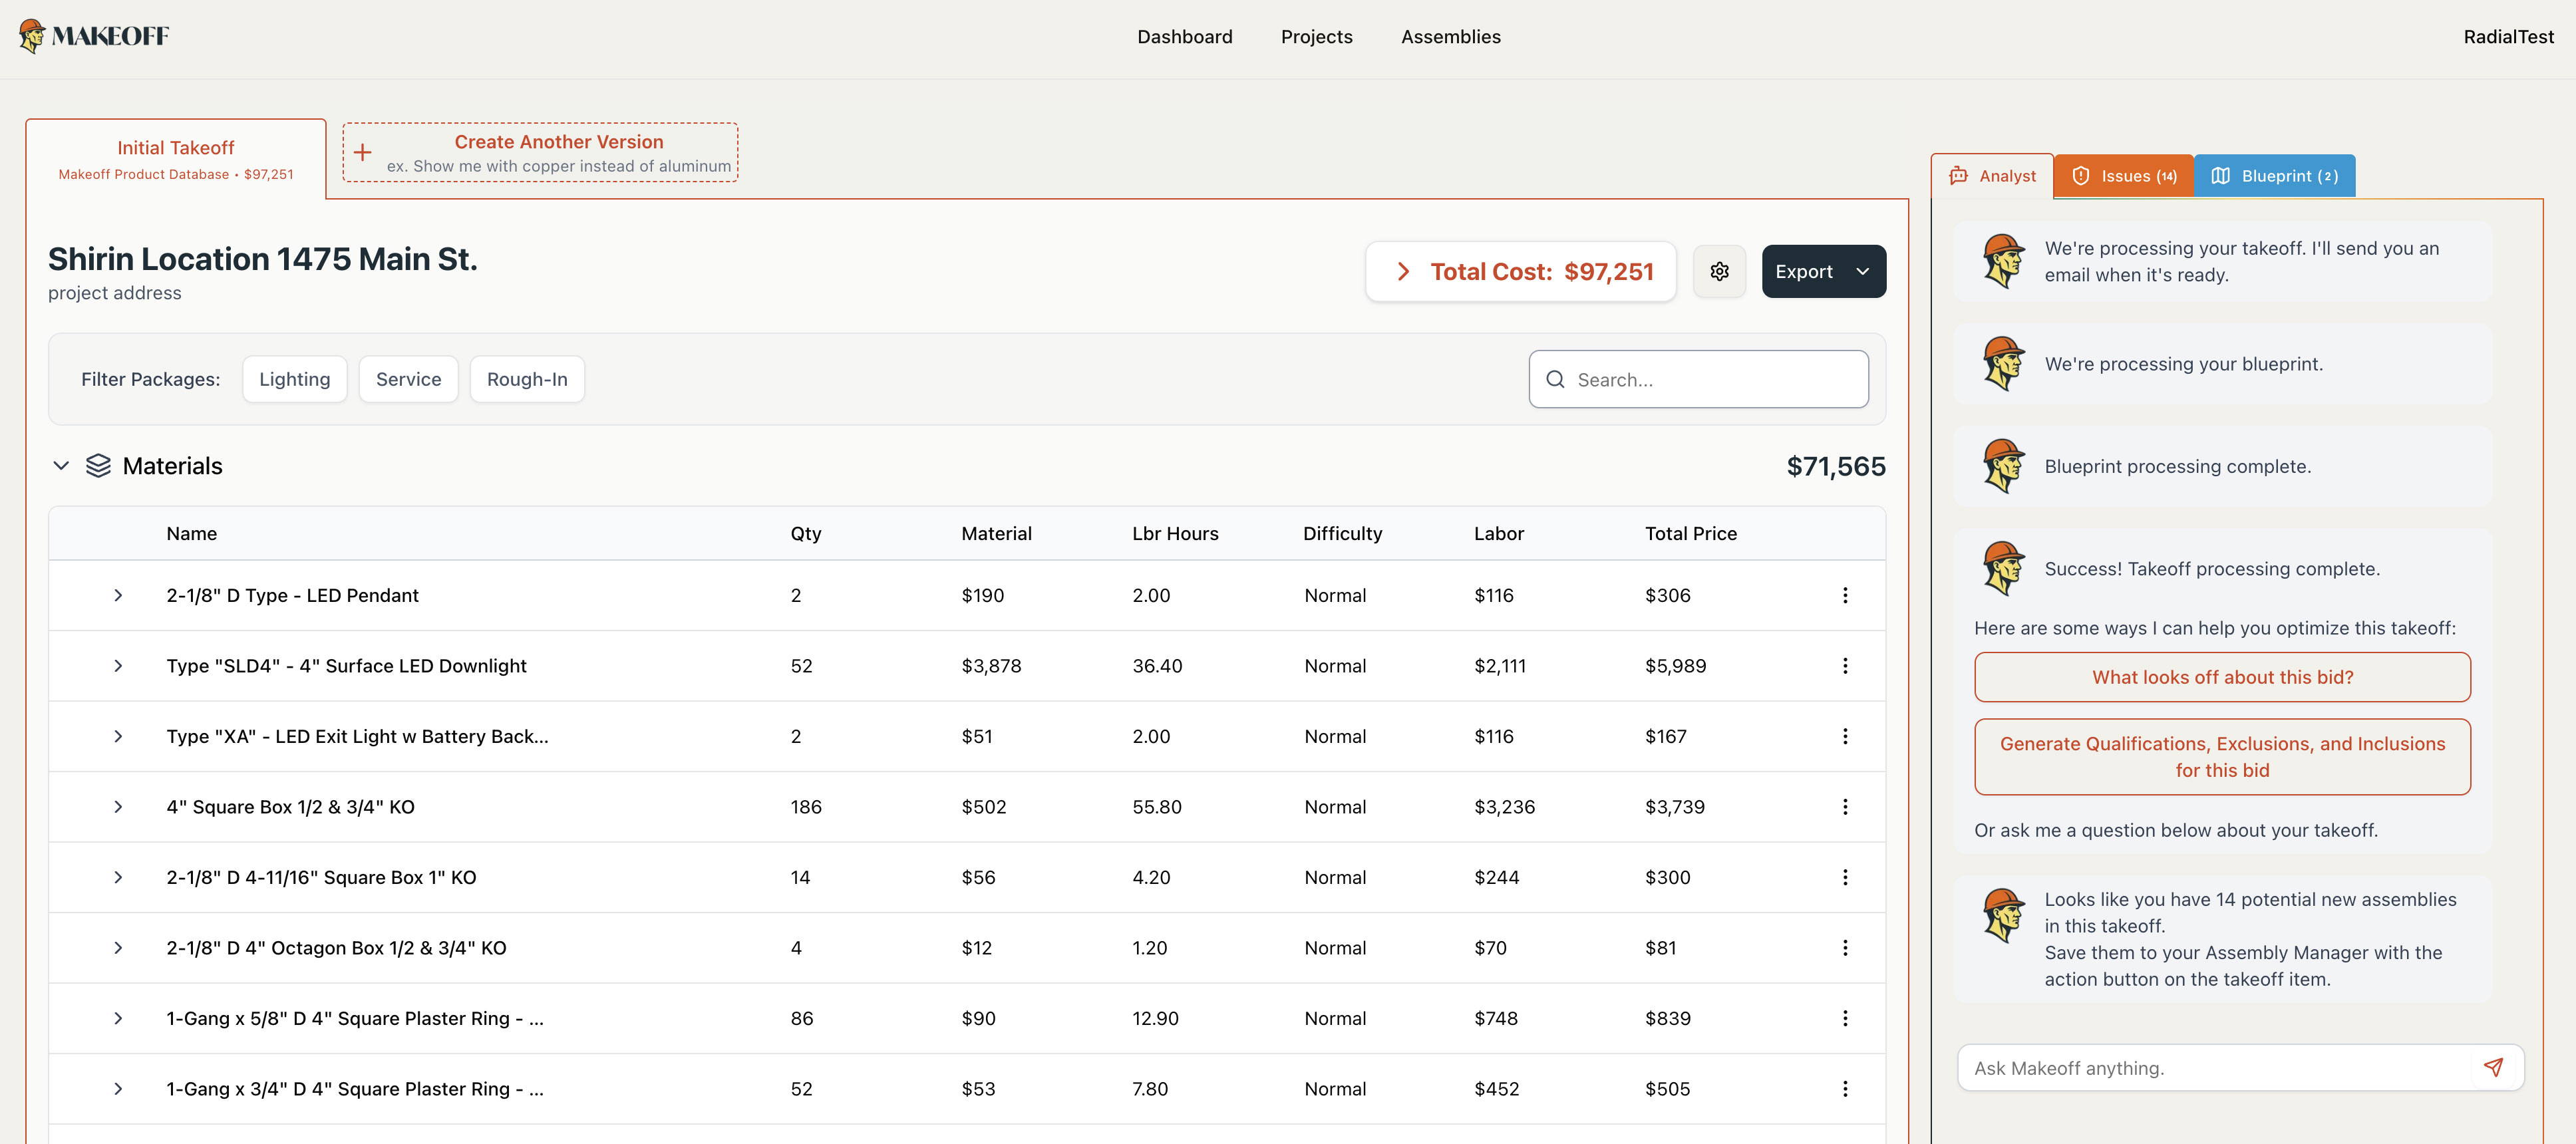Screen dimensions: 2576x1144
Task: Open the takeoff settings gear
Action: (x=1719, y=271)
